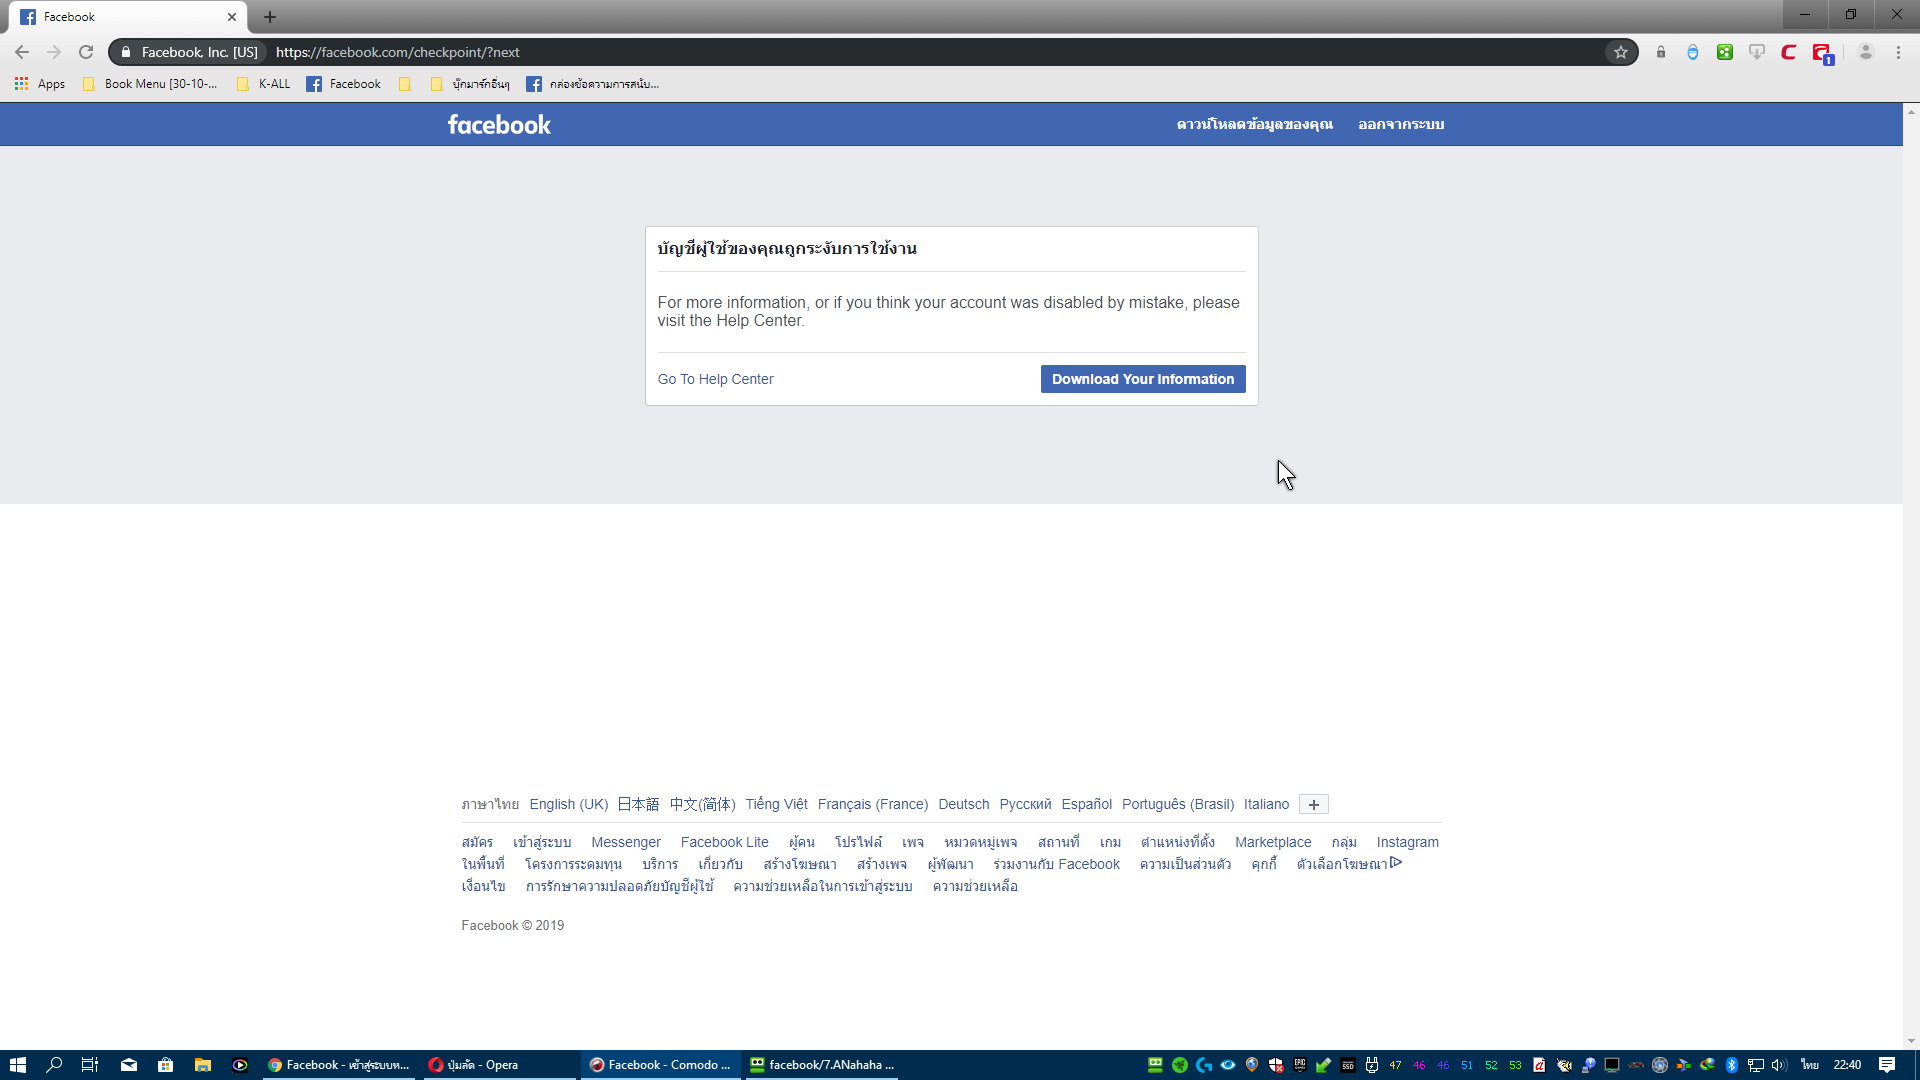Select Italiano language
Screen dimensions: 1920x1080
pos(1267,804)
